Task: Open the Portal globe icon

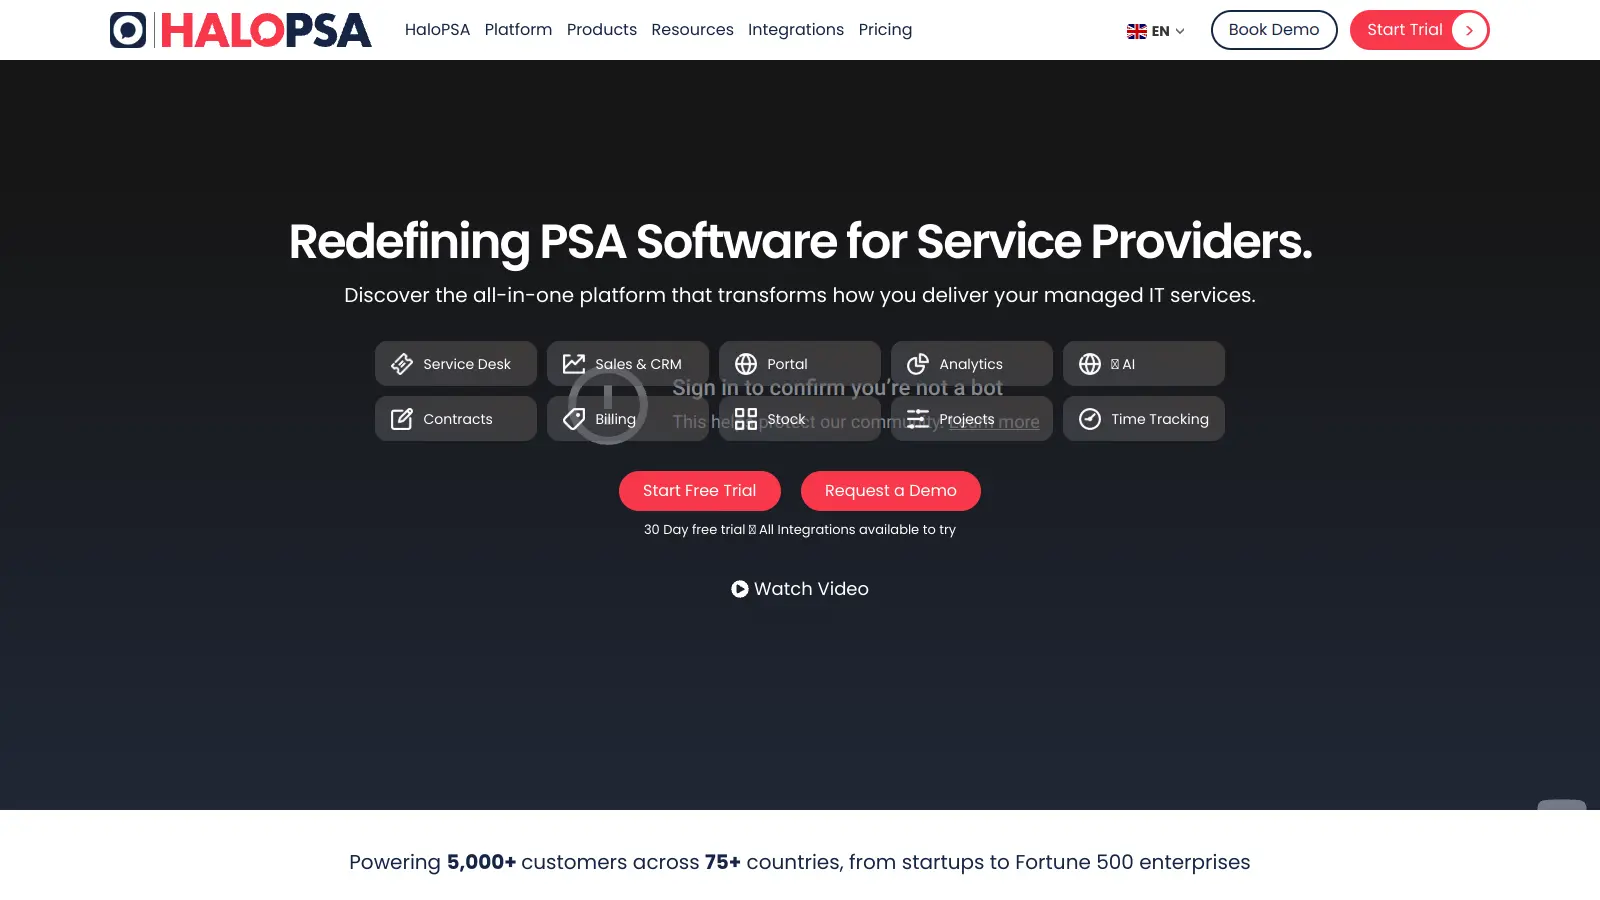Action: point(746,363)
